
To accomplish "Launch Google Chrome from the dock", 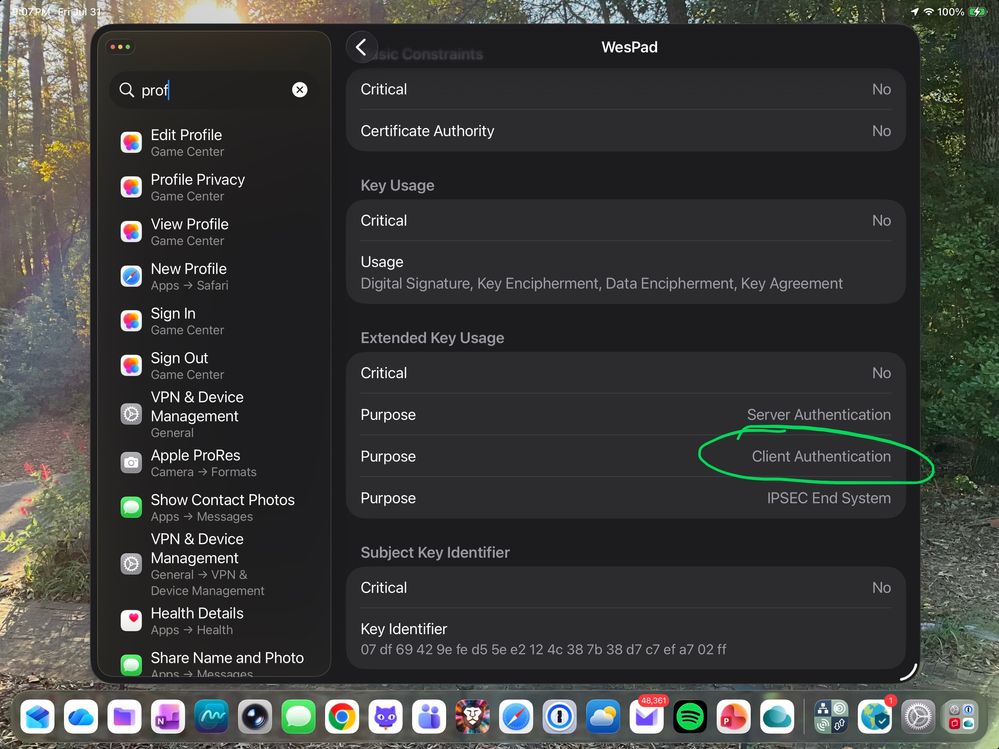I will [341, 717].
